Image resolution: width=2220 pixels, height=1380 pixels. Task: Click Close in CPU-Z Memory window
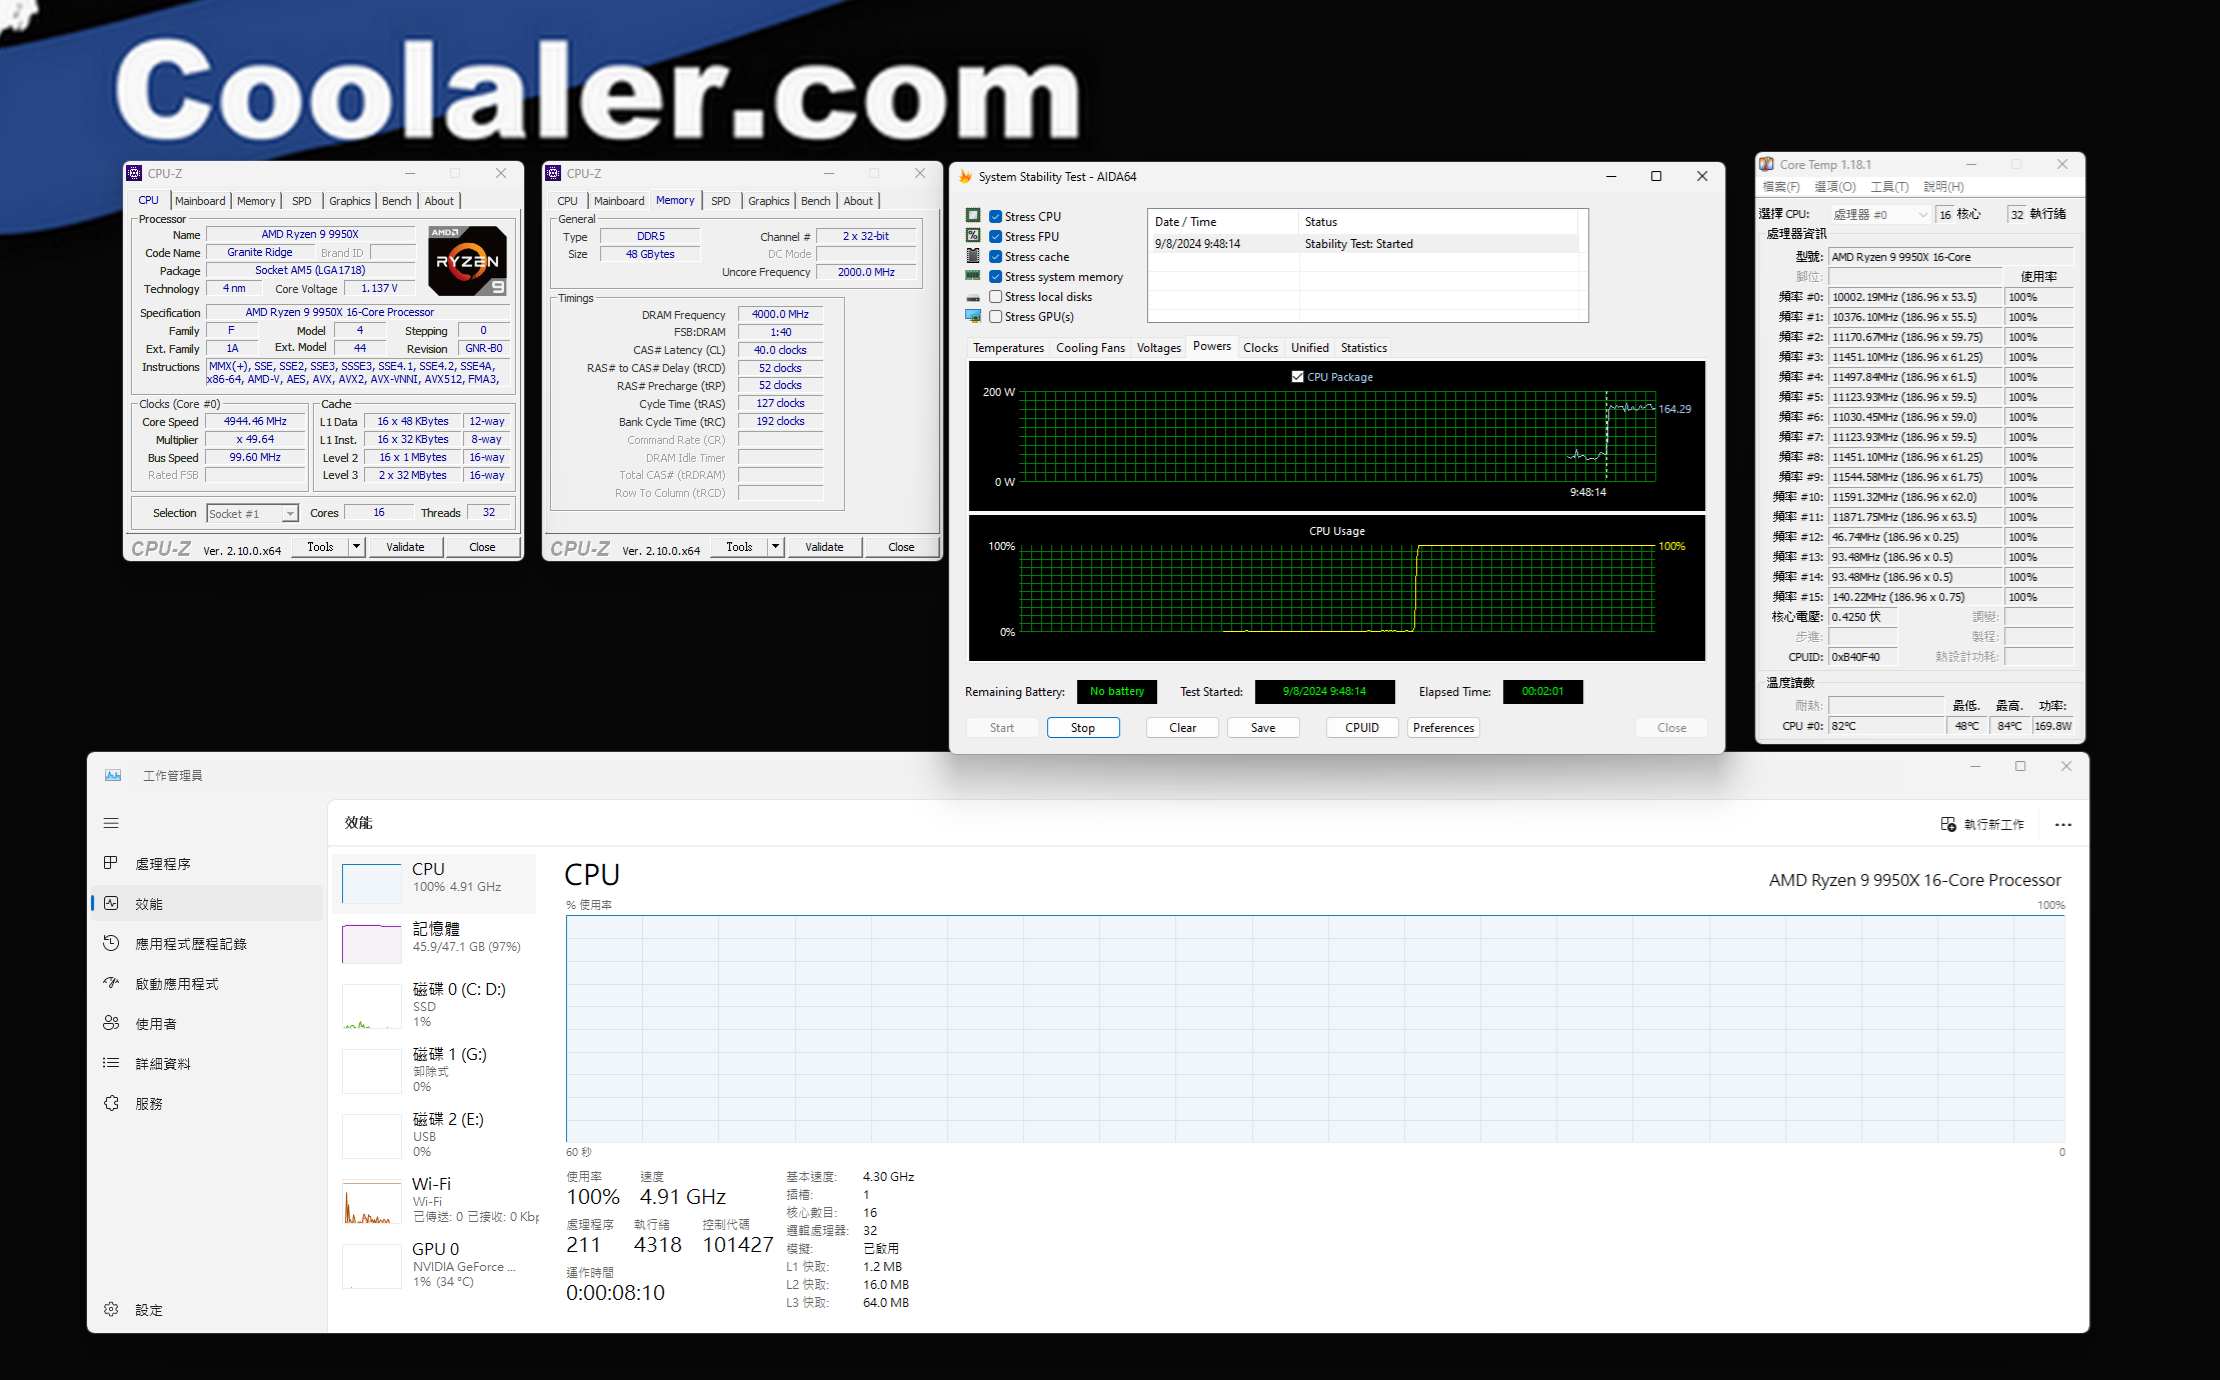point(901,547)
